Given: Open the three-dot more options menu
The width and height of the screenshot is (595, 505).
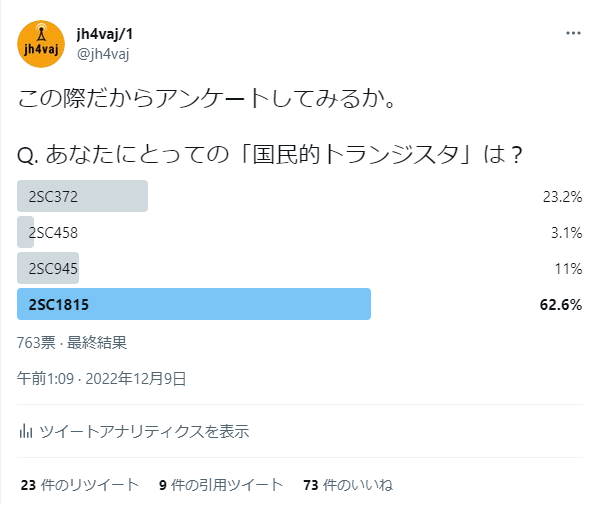Looking at the screenshot, I should click(573, 33).
